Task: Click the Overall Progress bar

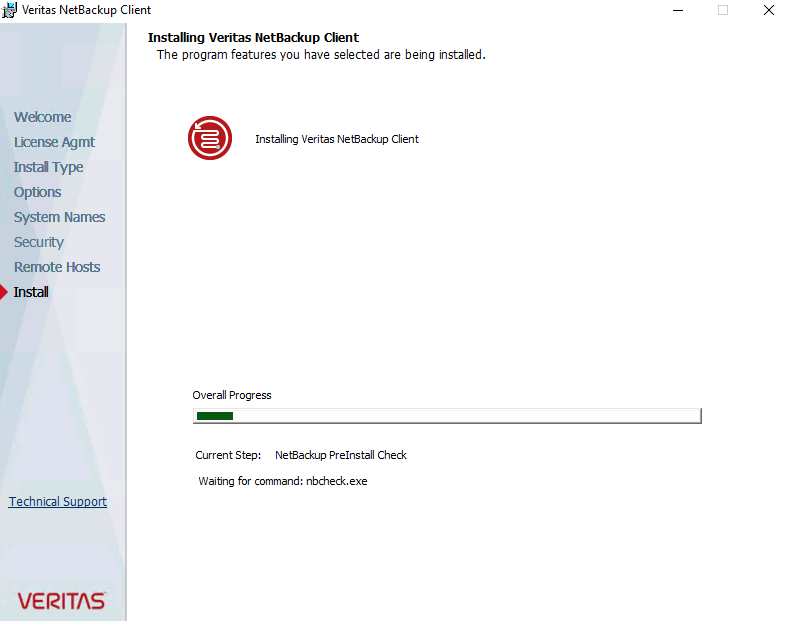Action: pyautogui.click(x=446, y=416)
